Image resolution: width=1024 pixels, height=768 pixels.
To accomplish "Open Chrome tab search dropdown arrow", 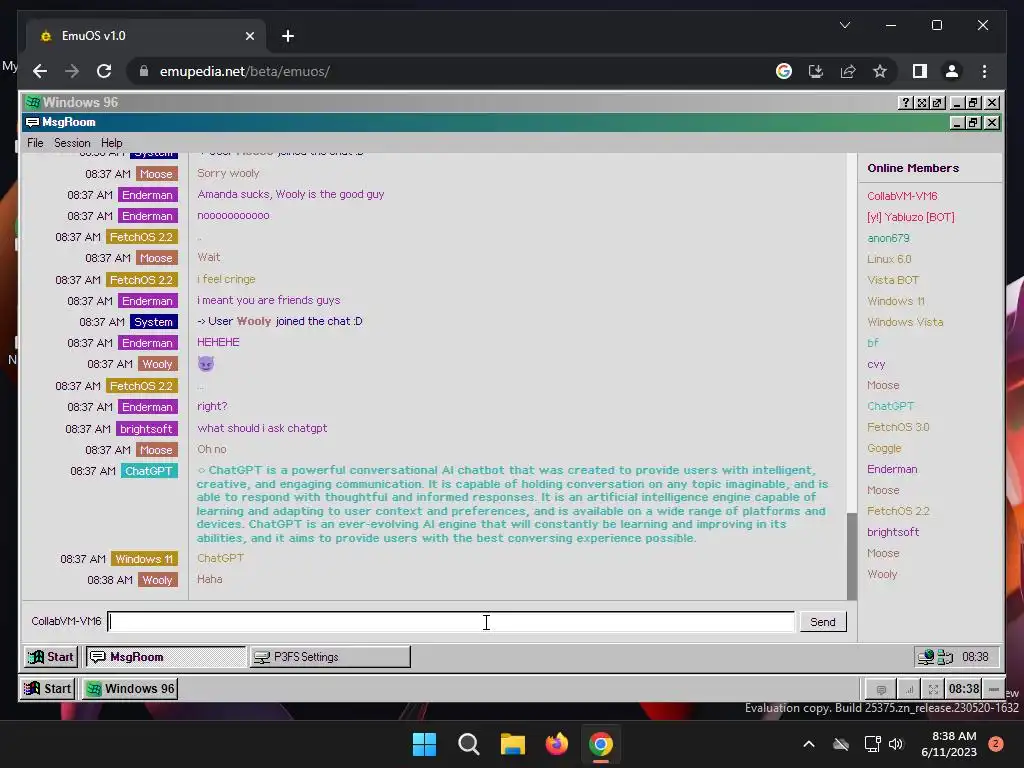I will point(844,25).
